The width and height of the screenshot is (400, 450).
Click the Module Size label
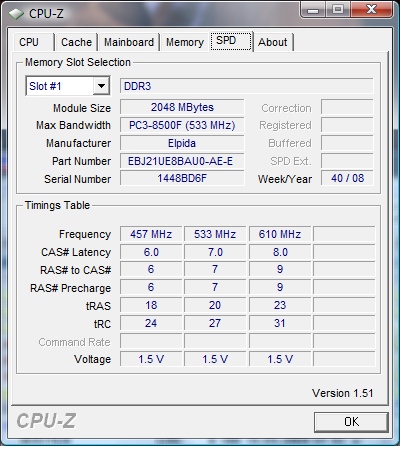point(82,108)
